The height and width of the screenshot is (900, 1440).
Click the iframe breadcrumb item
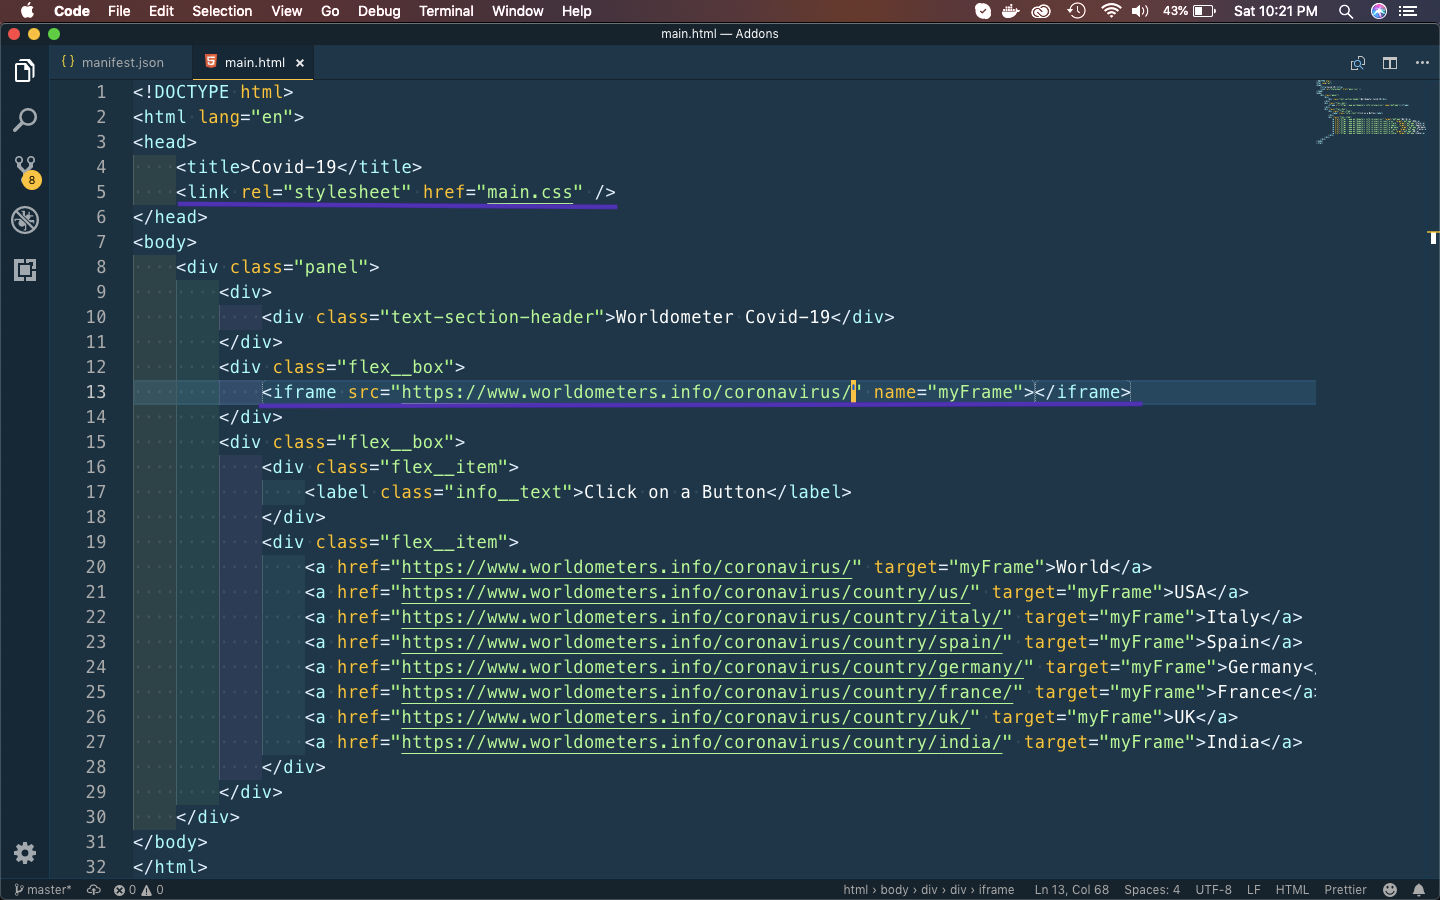pos(996,890)
